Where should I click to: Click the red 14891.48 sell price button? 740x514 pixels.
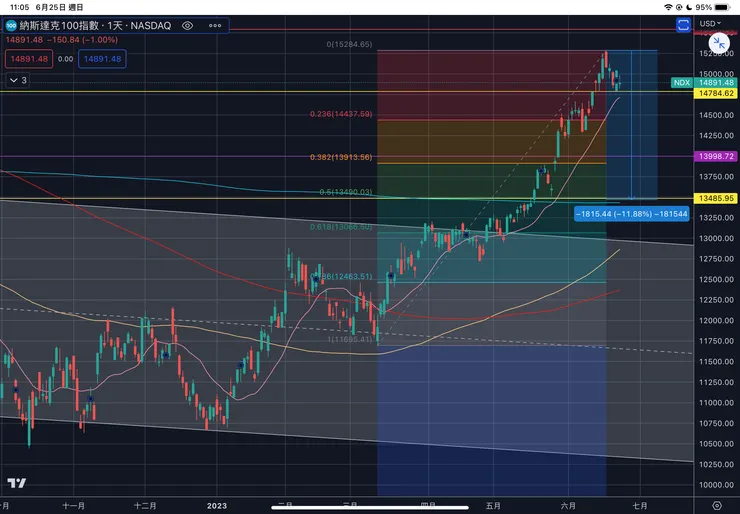coord(29,59)
